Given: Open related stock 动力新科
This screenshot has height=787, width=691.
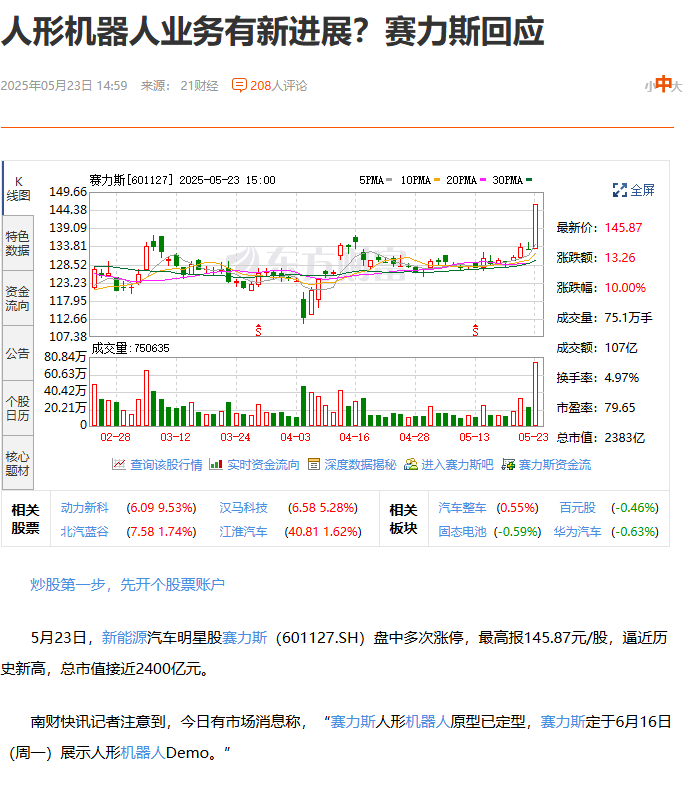Looking at the screenshot, I should (x=84, y=508).
